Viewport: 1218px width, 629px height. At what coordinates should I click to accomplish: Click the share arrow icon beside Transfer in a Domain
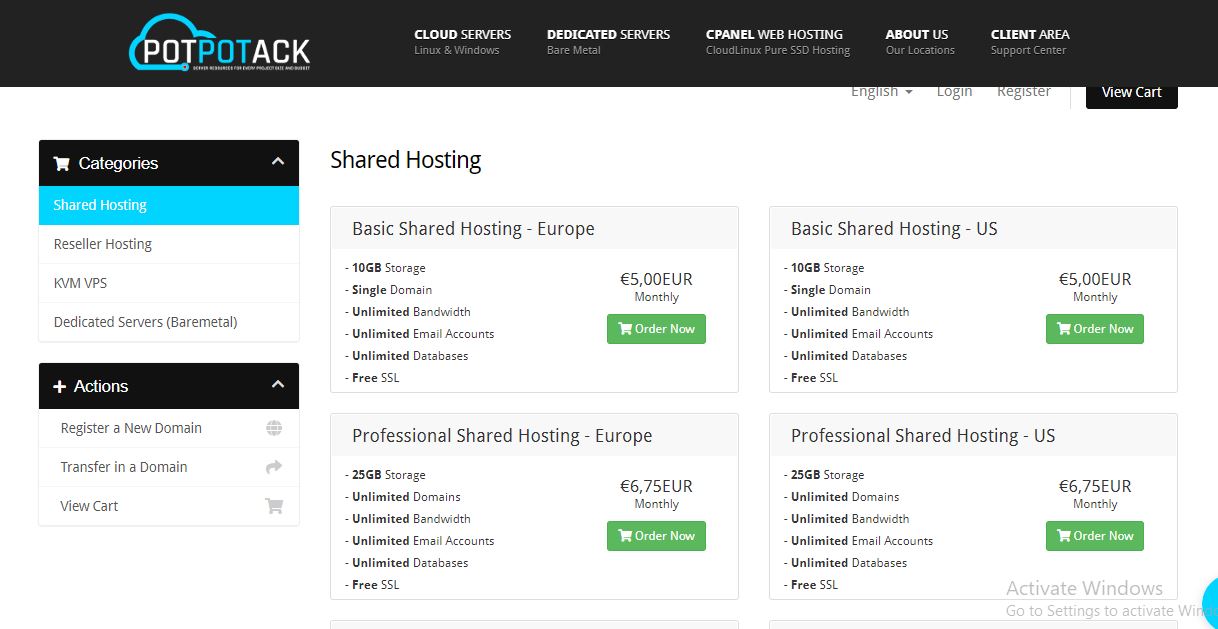[x=274, y=467]
